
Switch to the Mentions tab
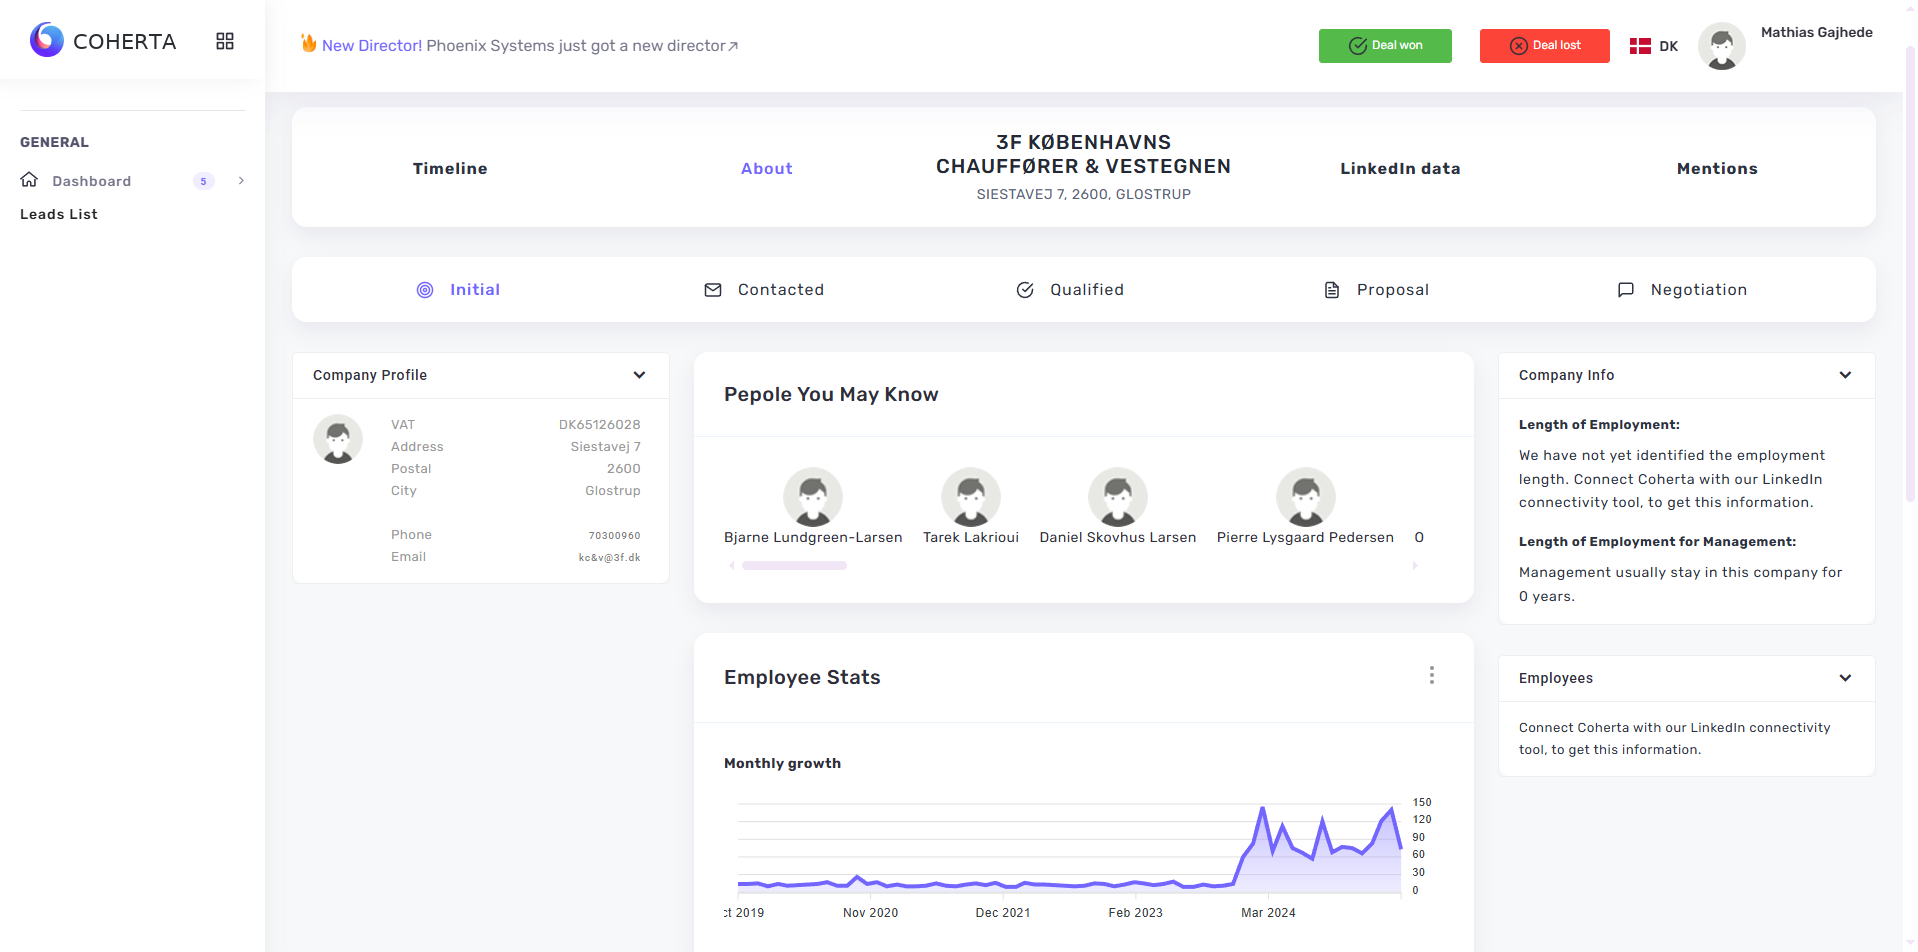click(1717, 169)
